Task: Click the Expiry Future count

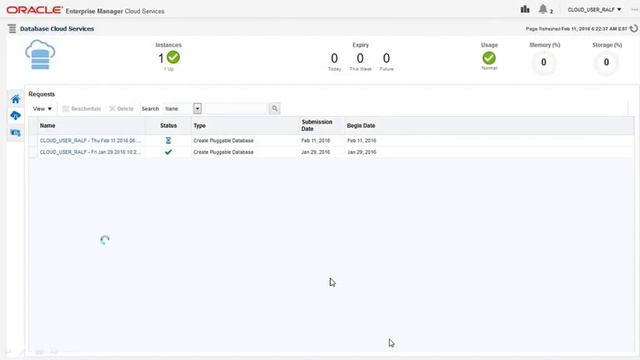Action: point(386,58)
